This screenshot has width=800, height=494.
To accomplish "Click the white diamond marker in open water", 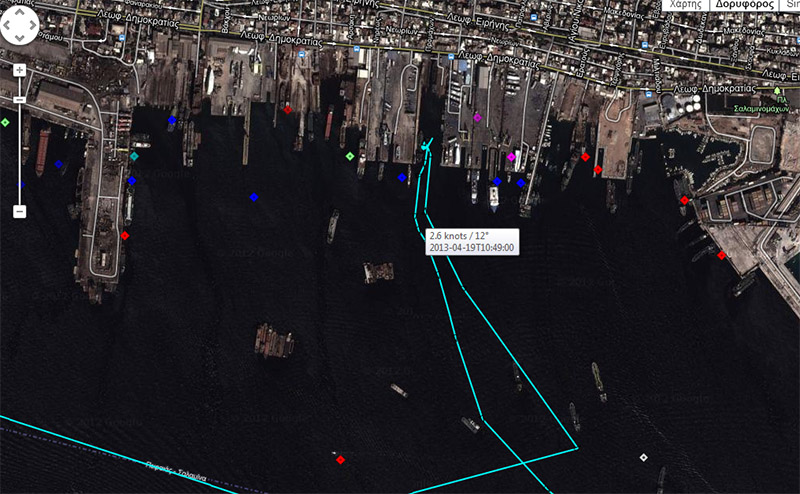I will coord(644,457).
